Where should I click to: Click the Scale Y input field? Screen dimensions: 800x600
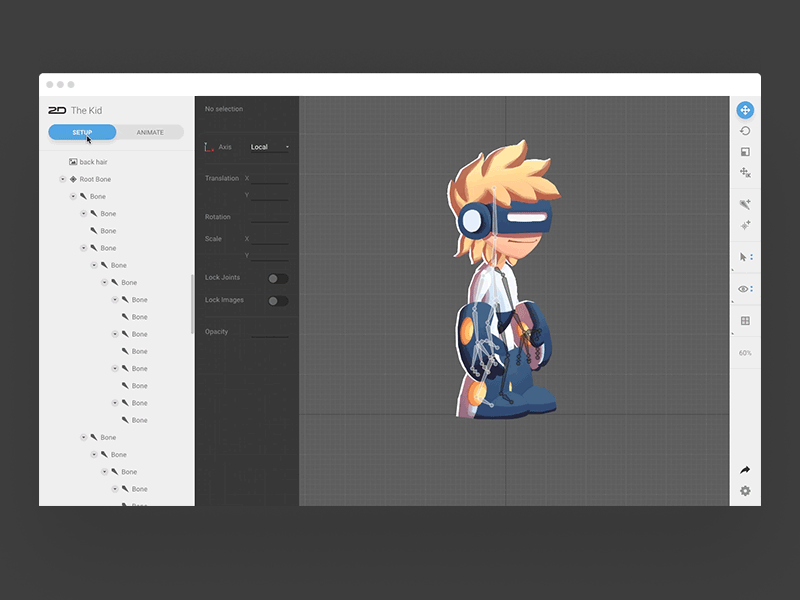click(x=270, y=255)
